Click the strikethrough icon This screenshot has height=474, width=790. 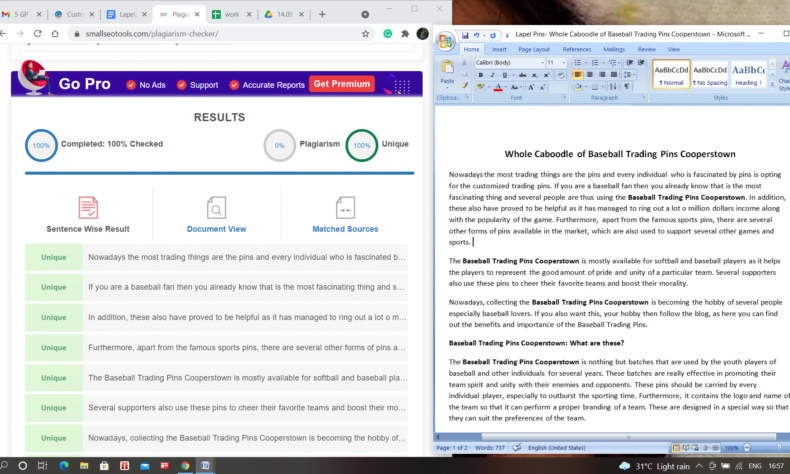[x=522, y=75]
